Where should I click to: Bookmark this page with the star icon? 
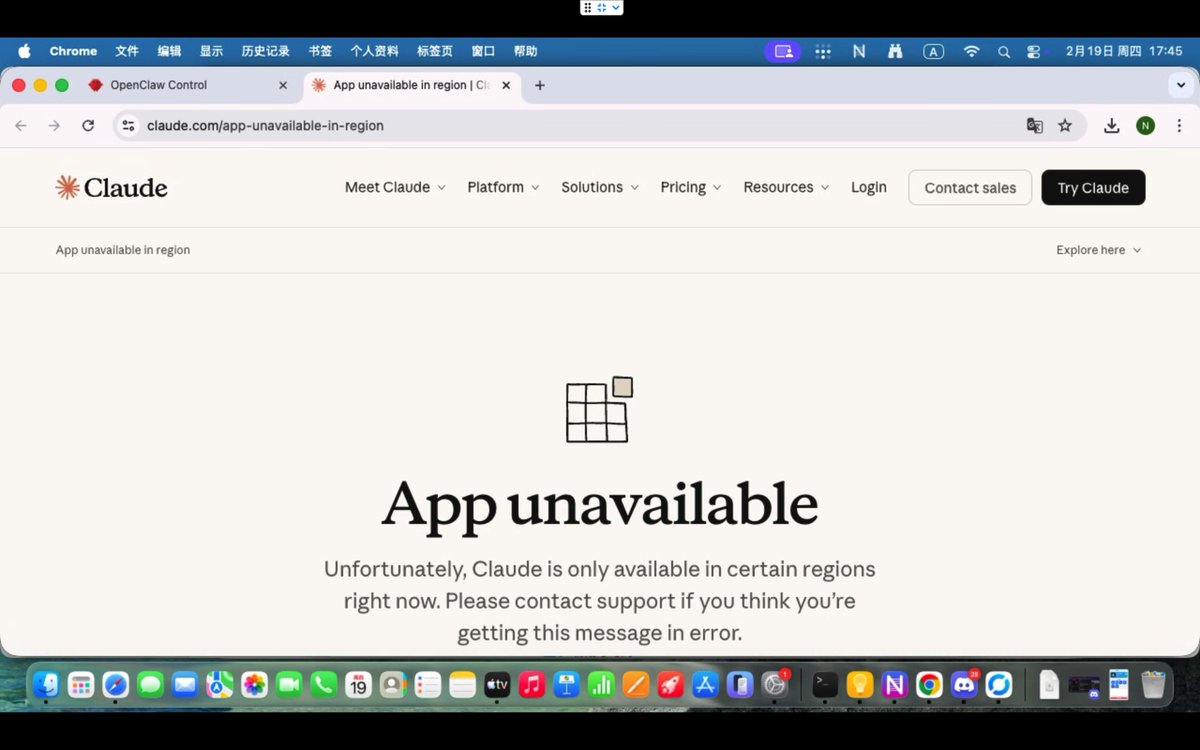click(x=1065, y=125)
